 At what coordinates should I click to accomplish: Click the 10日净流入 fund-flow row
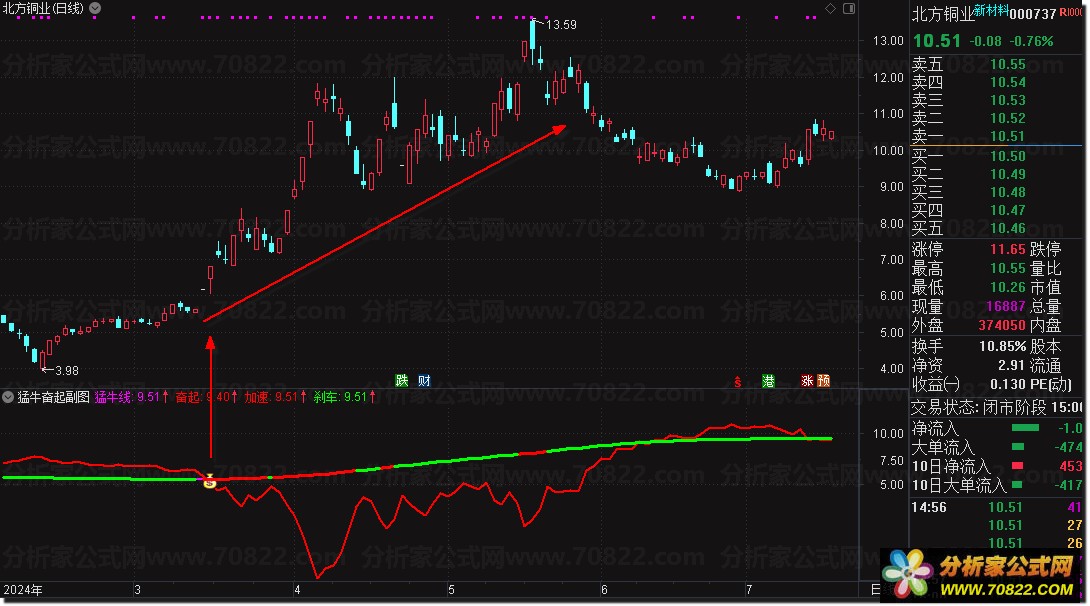[997, 466]
